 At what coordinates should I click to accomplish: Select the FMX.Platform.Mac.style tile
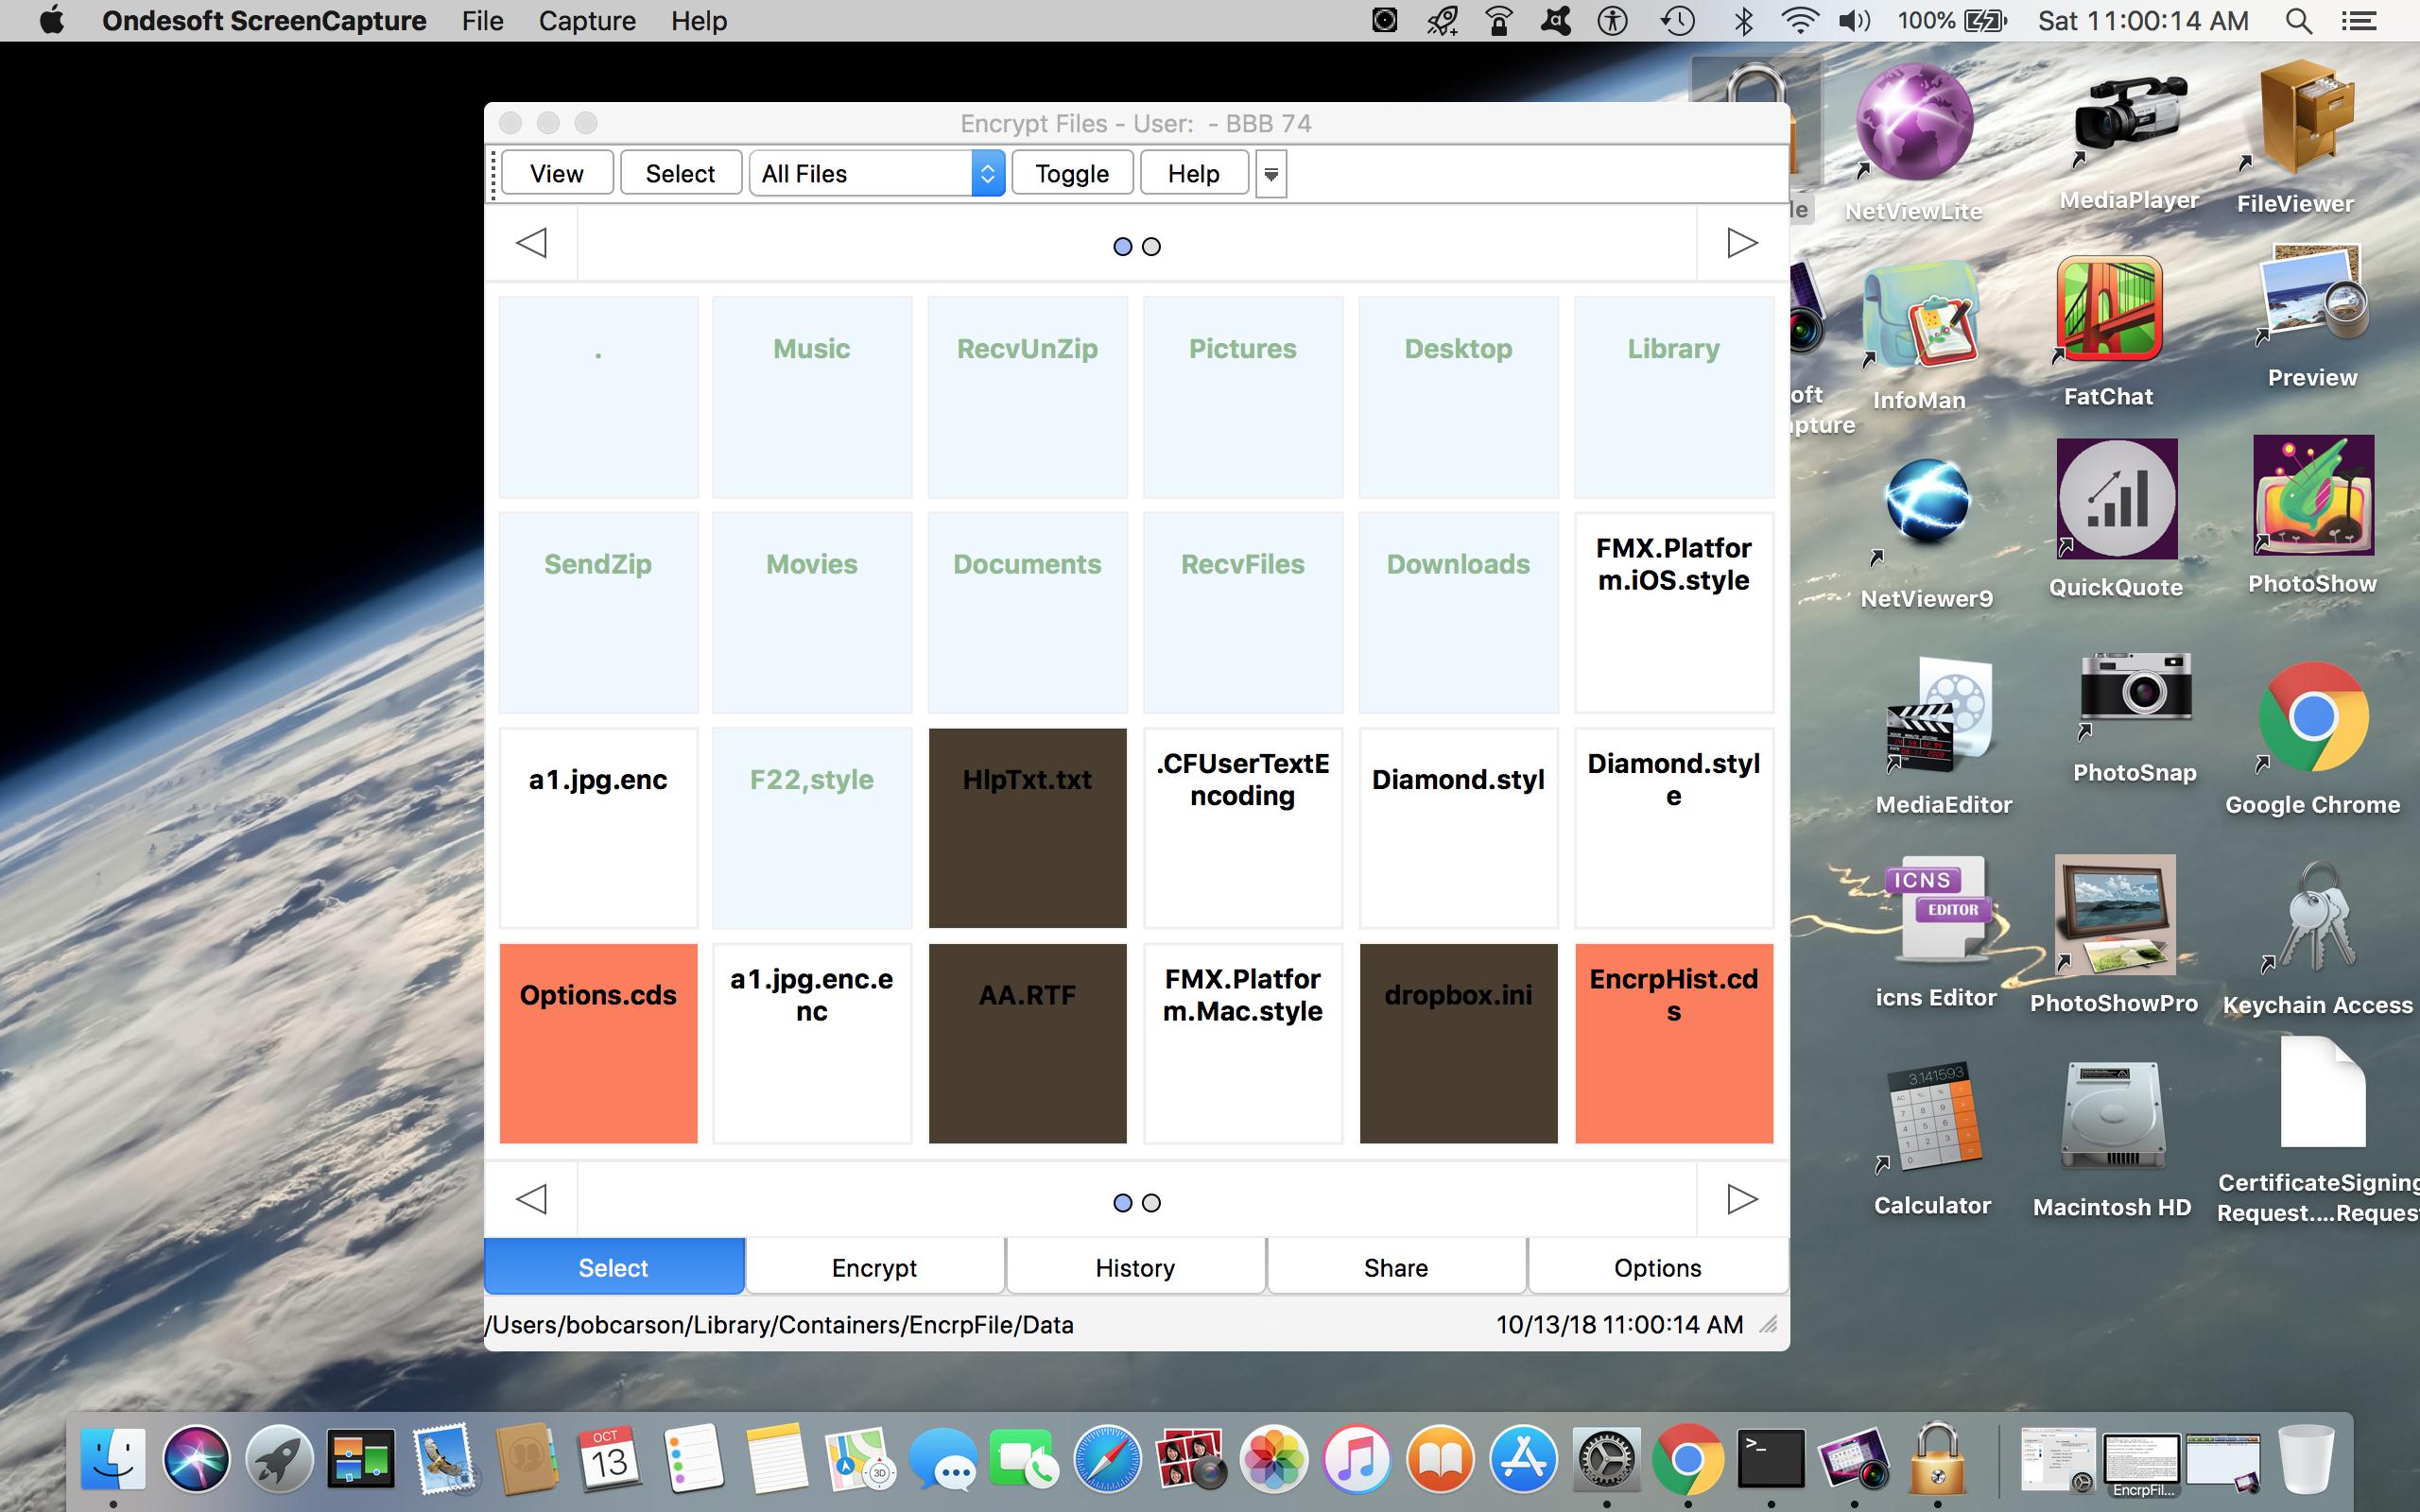[1243, 1043]
